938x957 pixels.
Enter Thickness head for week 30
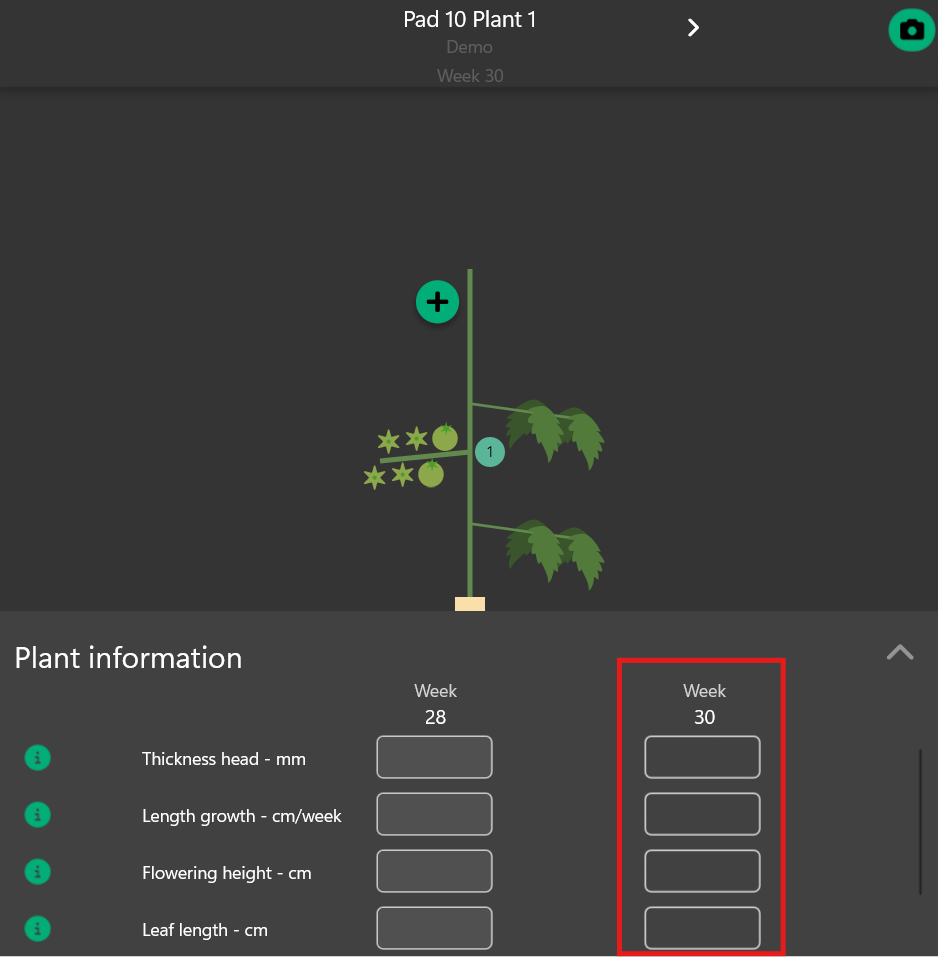(x=702, y=757)
